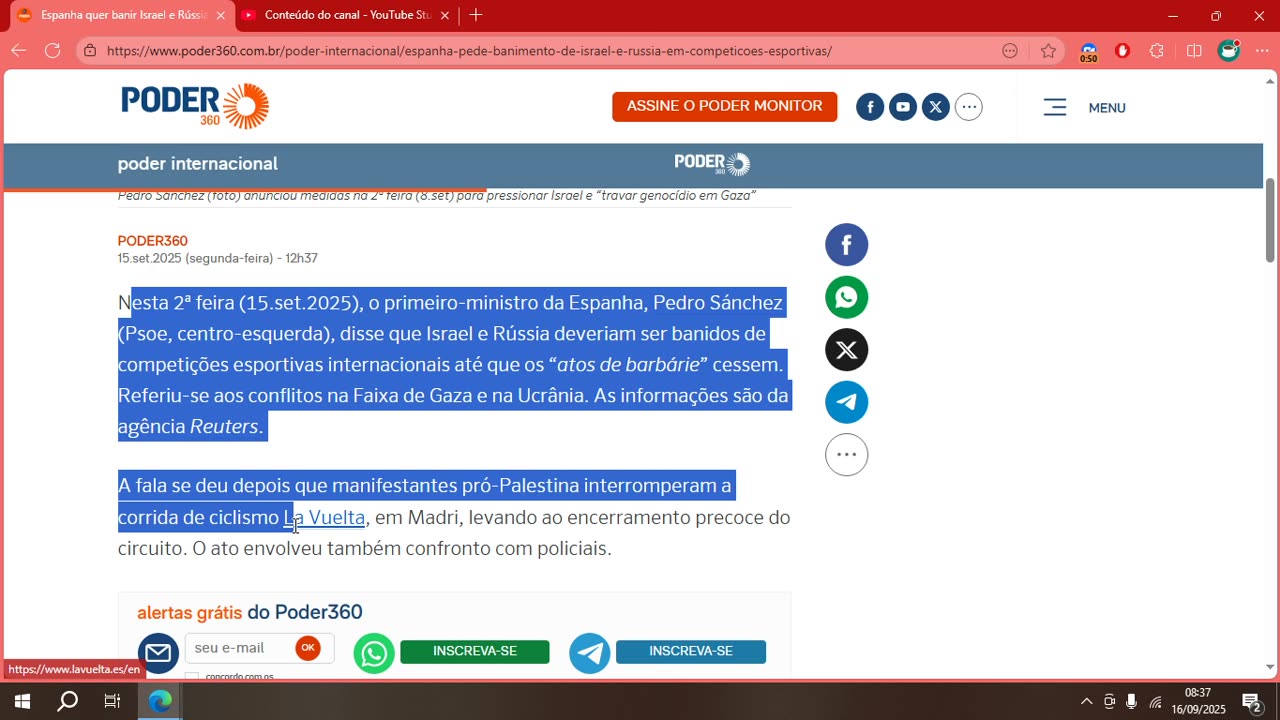Image resolution: width=1280 pixels, height=720 pixels.
Task: Open Task View in taskbar
Action: [112, 701]
